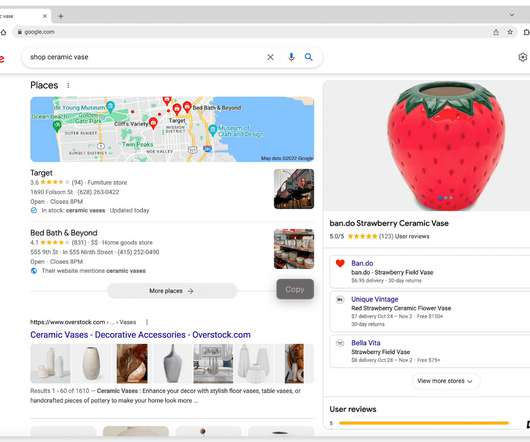
Task: Click the Ocean Beach green map pin
Action: [x=57, y=126]
